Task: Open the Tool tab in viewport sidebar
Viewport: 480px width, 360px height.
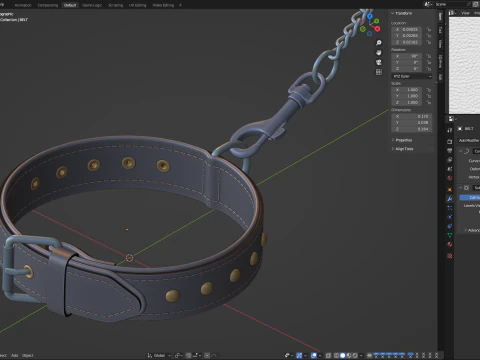Action: pos(440,30)
